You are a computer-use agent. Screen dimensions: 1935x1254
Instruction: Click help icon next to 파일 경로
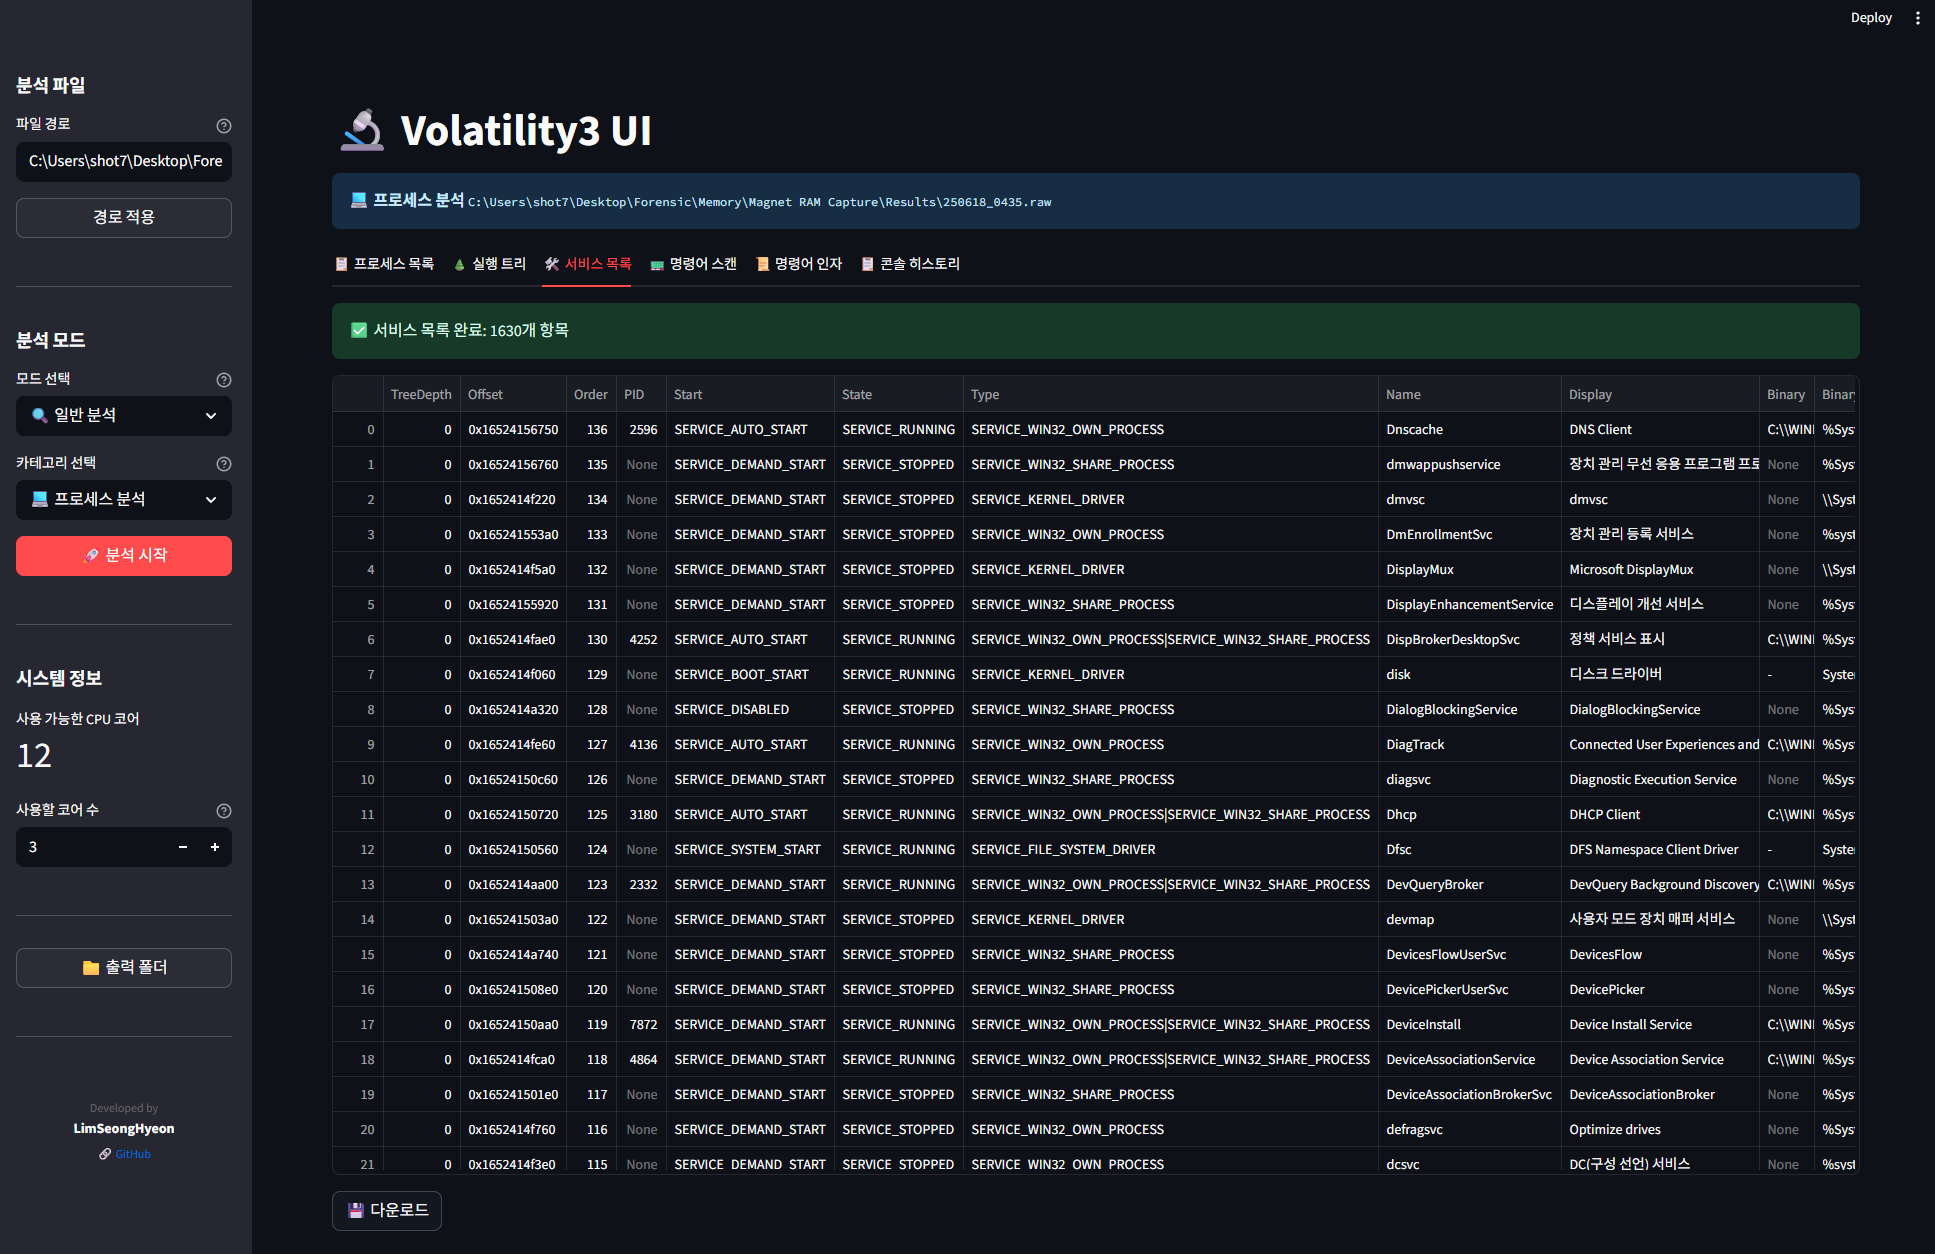click(x=224, y=126)
